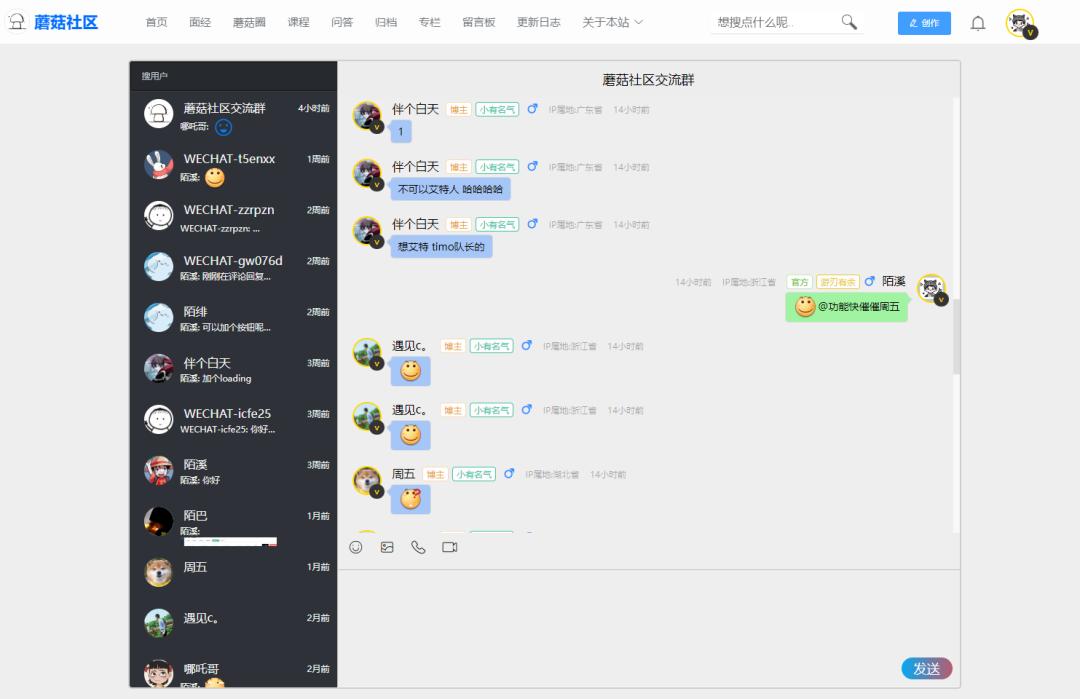Click the search magnifier icon in top bar
The image size is (1080, 699).
(849, 21)
